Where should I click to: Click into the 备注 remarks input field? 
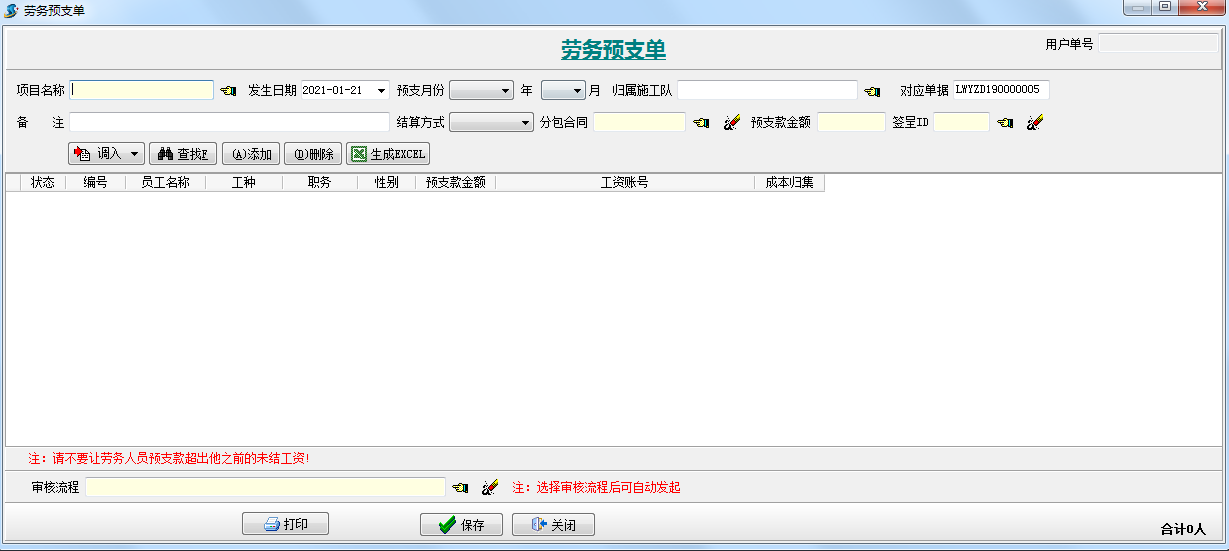click(229, 123)
